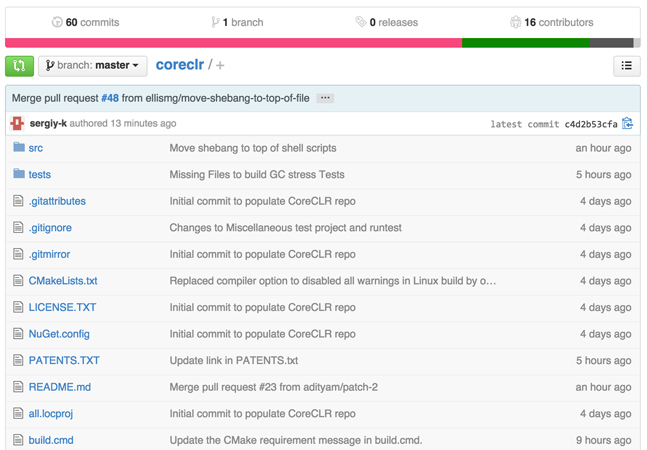Screen dimensions: 647x450
Task: Click the README.md file icon
Action: pos(18,386)
